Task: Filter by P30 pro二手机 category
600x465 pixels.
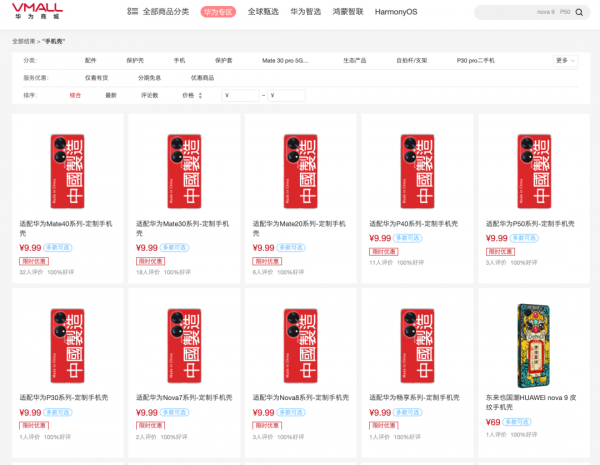Action: (476, 60)
